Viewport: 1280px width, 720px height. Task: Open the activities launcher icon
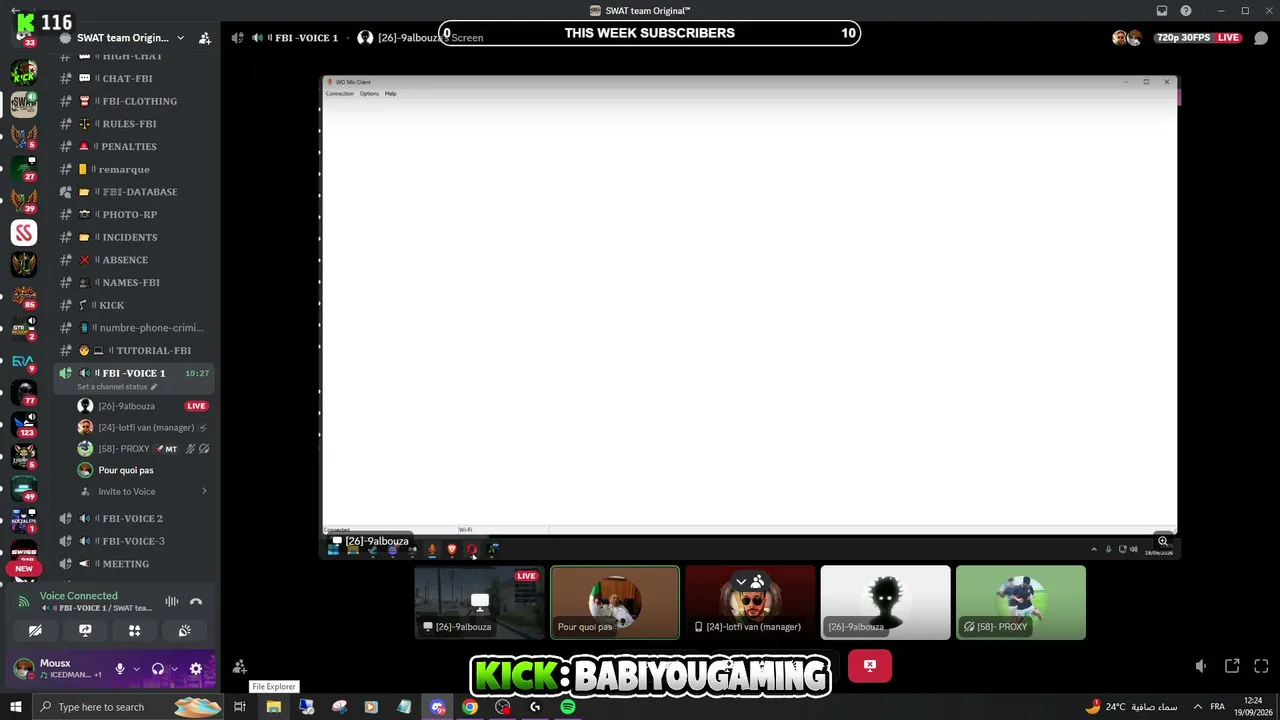134,631
